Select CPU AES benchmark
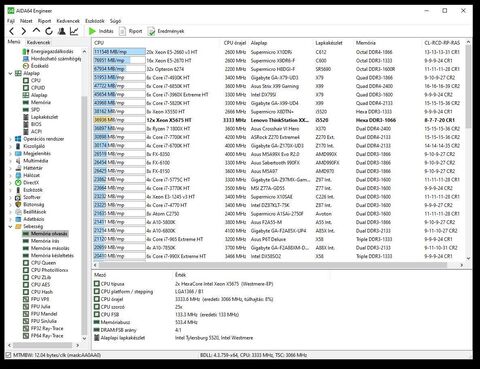 [x=40, y=285]
